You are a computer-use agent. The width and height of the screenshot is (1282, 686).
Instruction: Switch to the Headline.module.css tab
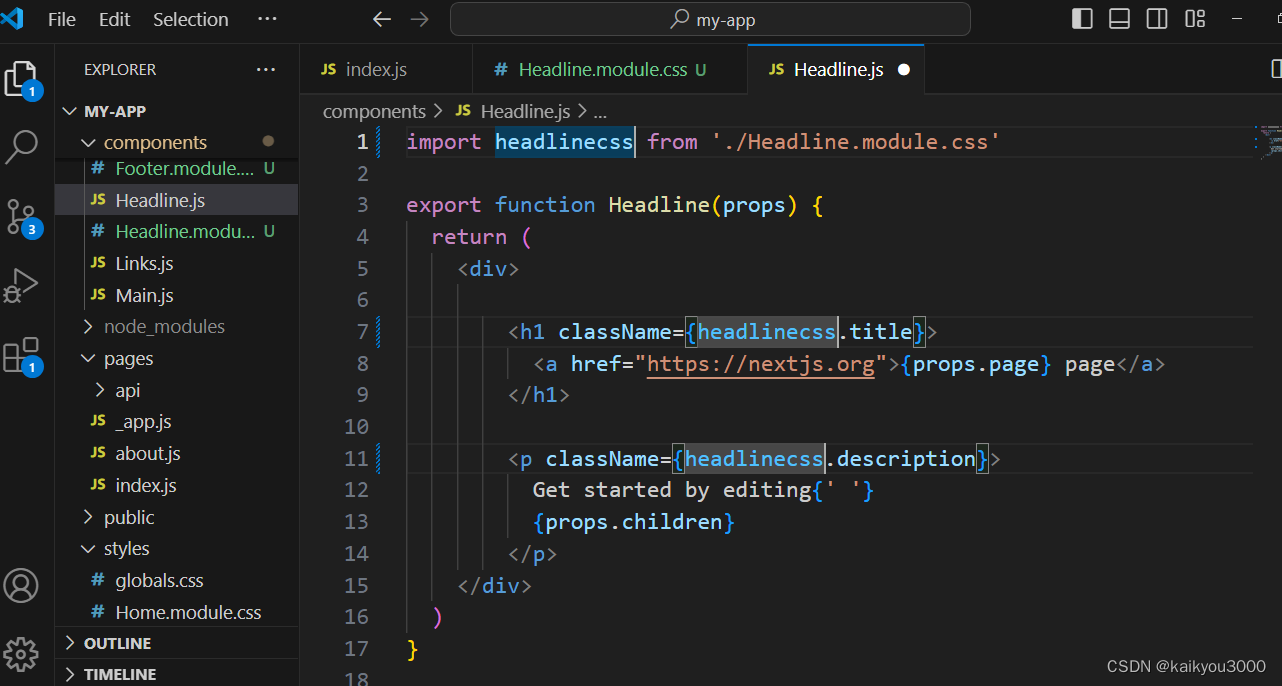(610, 70)
